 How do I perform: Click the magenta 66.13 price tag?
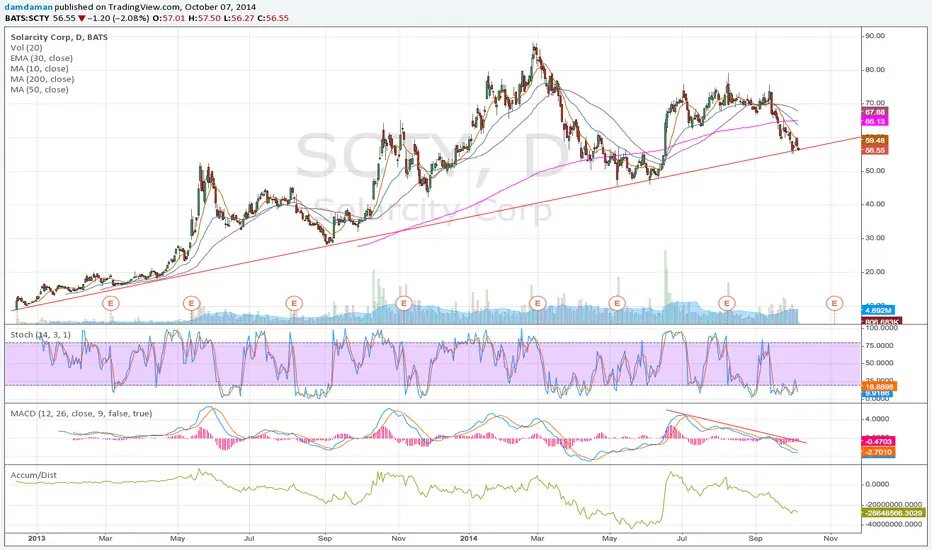(875, 121)
